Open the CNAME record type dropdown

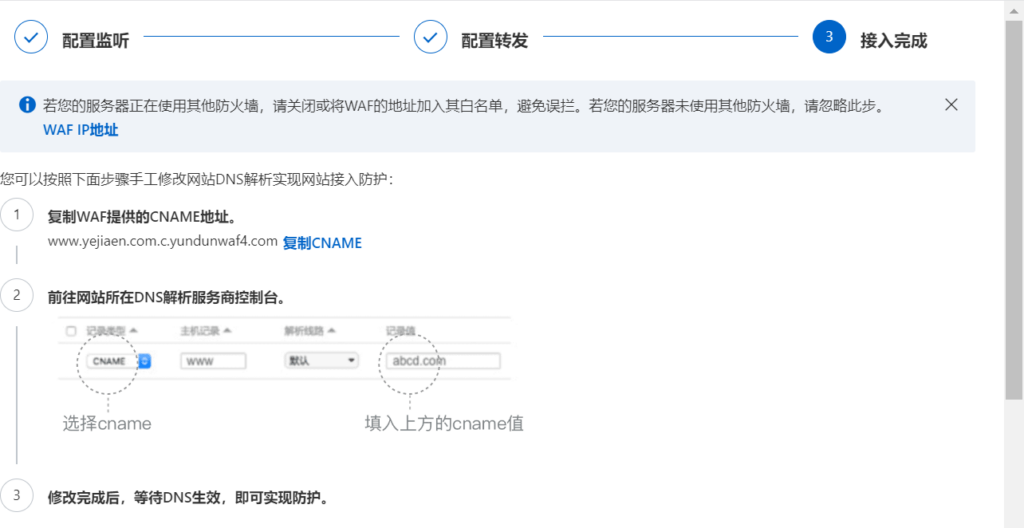point(144,361)
